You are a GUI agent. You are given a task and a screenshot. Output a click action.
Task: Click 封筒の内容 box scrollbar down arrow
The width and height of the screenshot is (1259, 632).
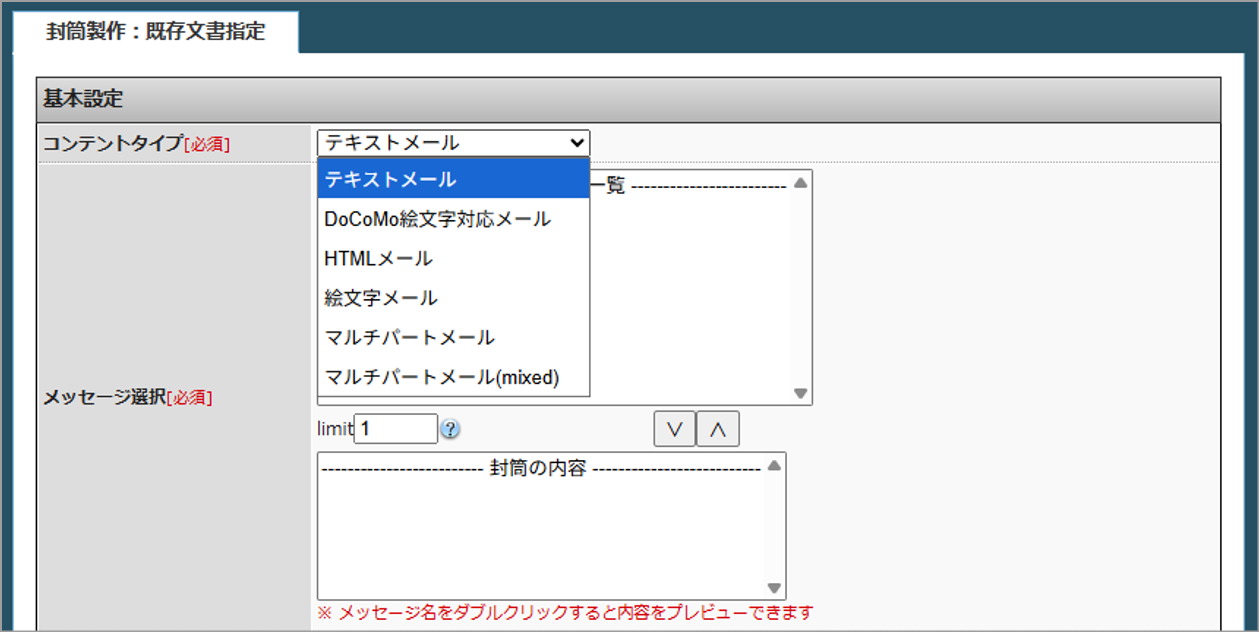tap(774, 588)
